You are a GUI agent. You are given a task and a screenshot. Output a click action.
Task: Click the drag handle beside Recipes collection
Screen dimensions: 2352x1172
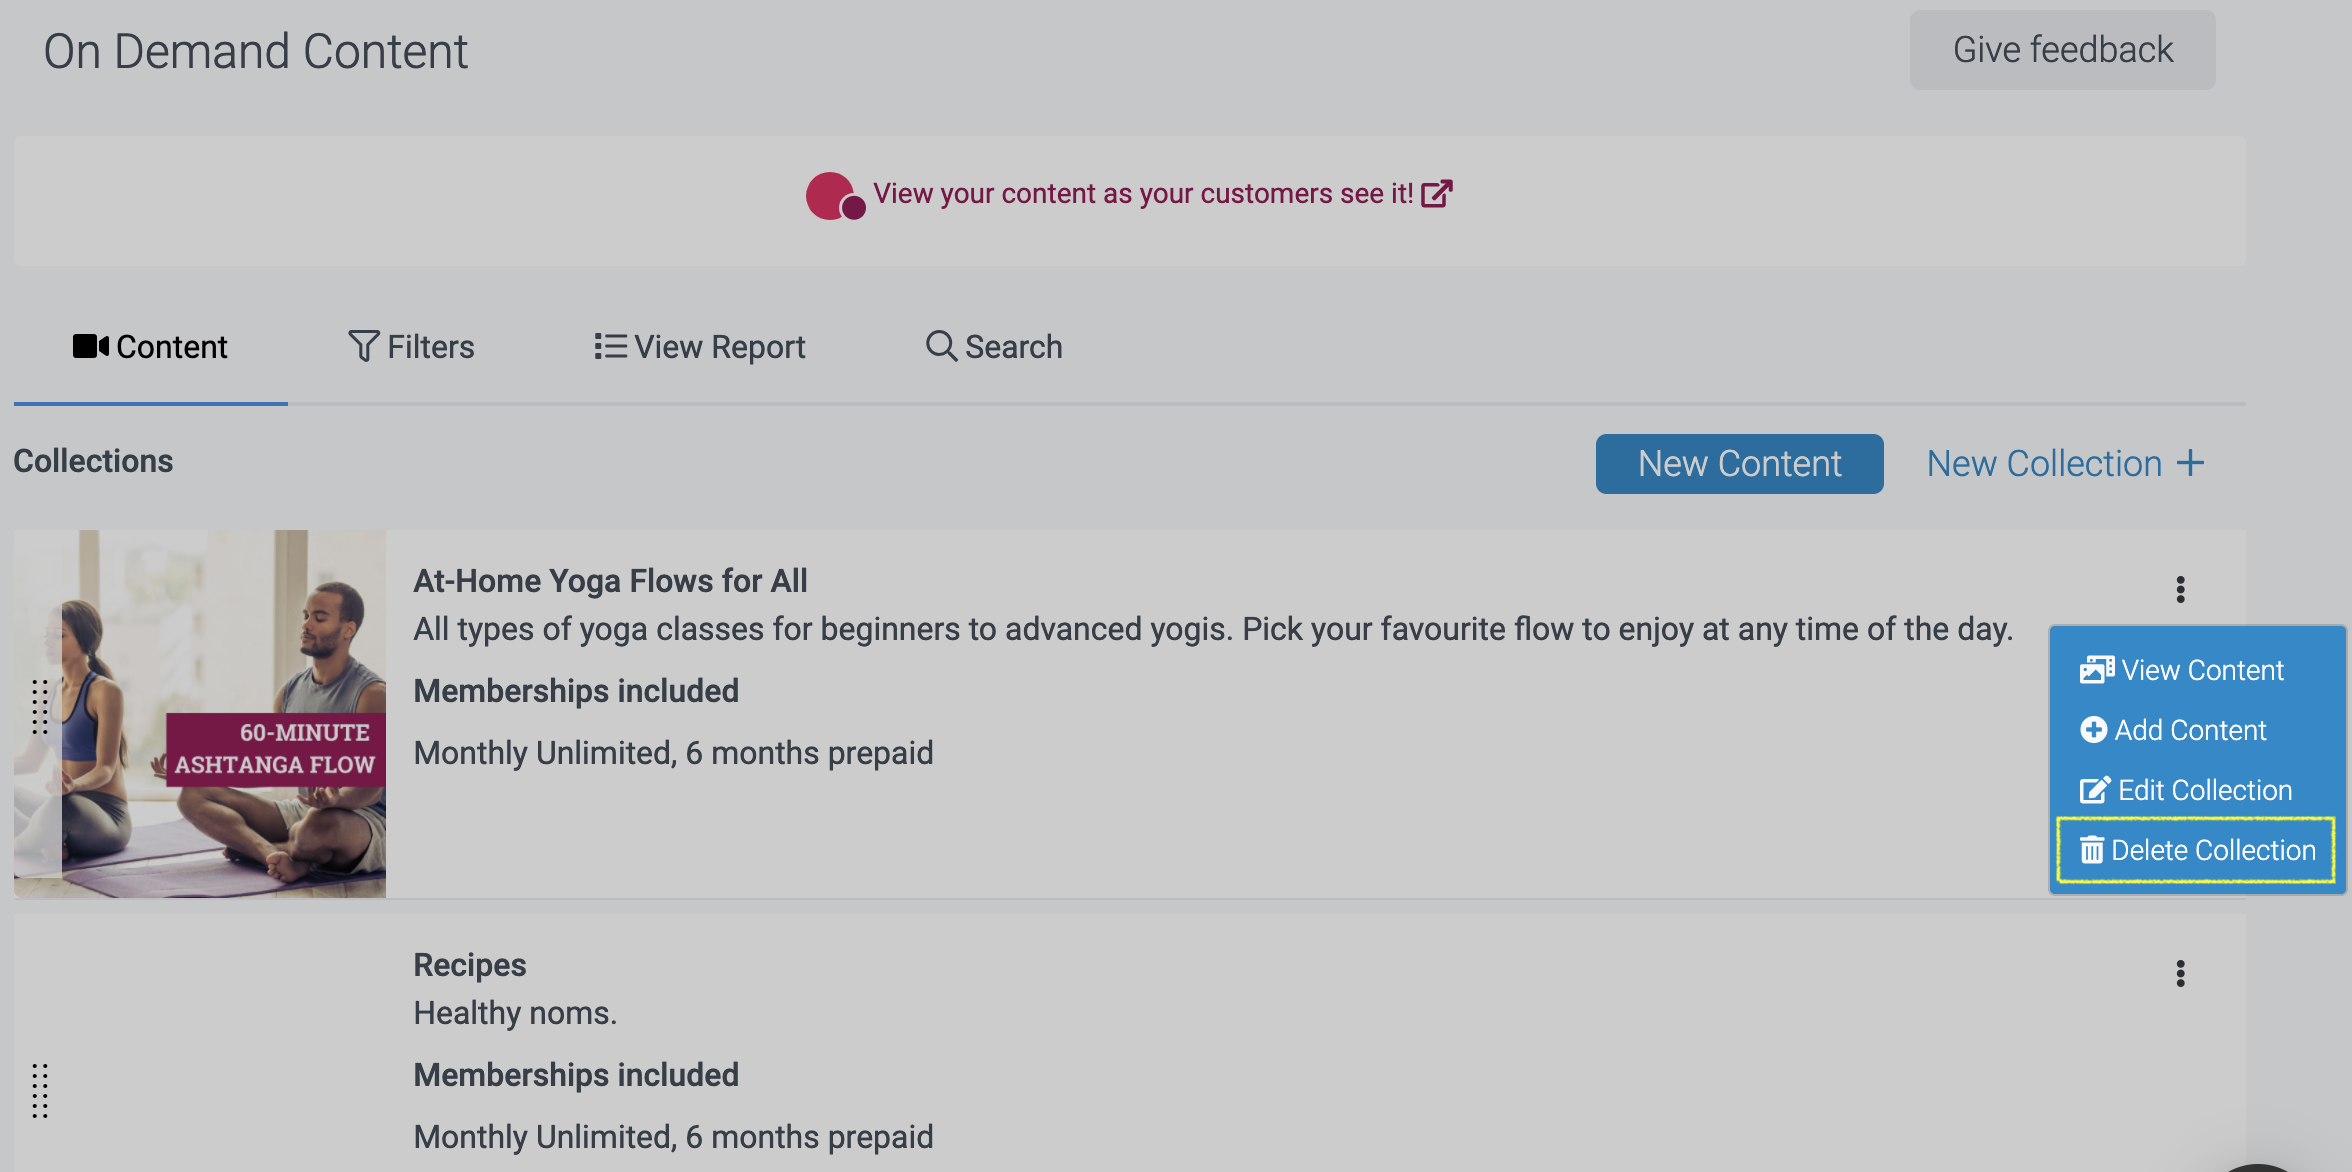coord(40,1090)
